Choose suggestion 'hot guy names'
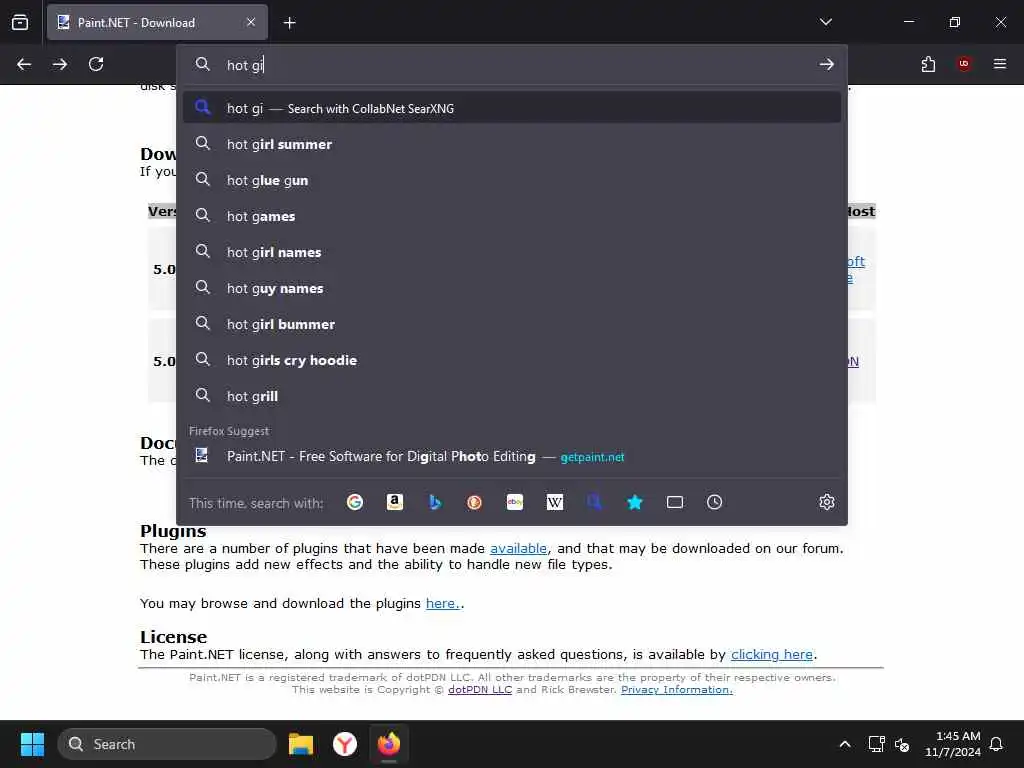 click(x=512, y=287)
